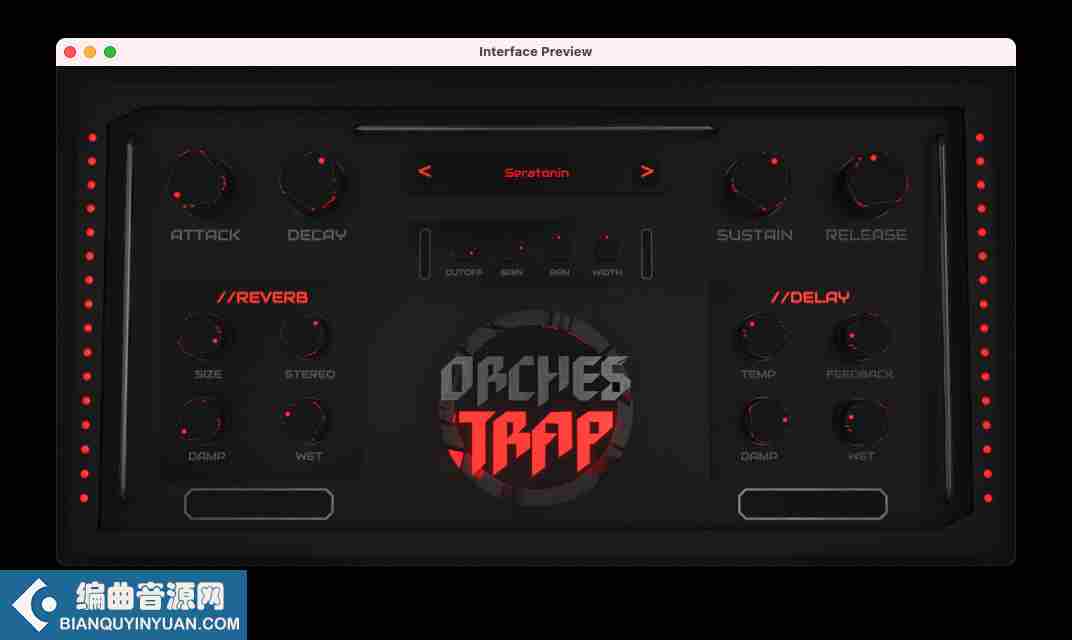Screen dimensions: 1072x640
Task: Select the Cutoff filter knob
Action: pyautogui.click(x=464, y=247)
